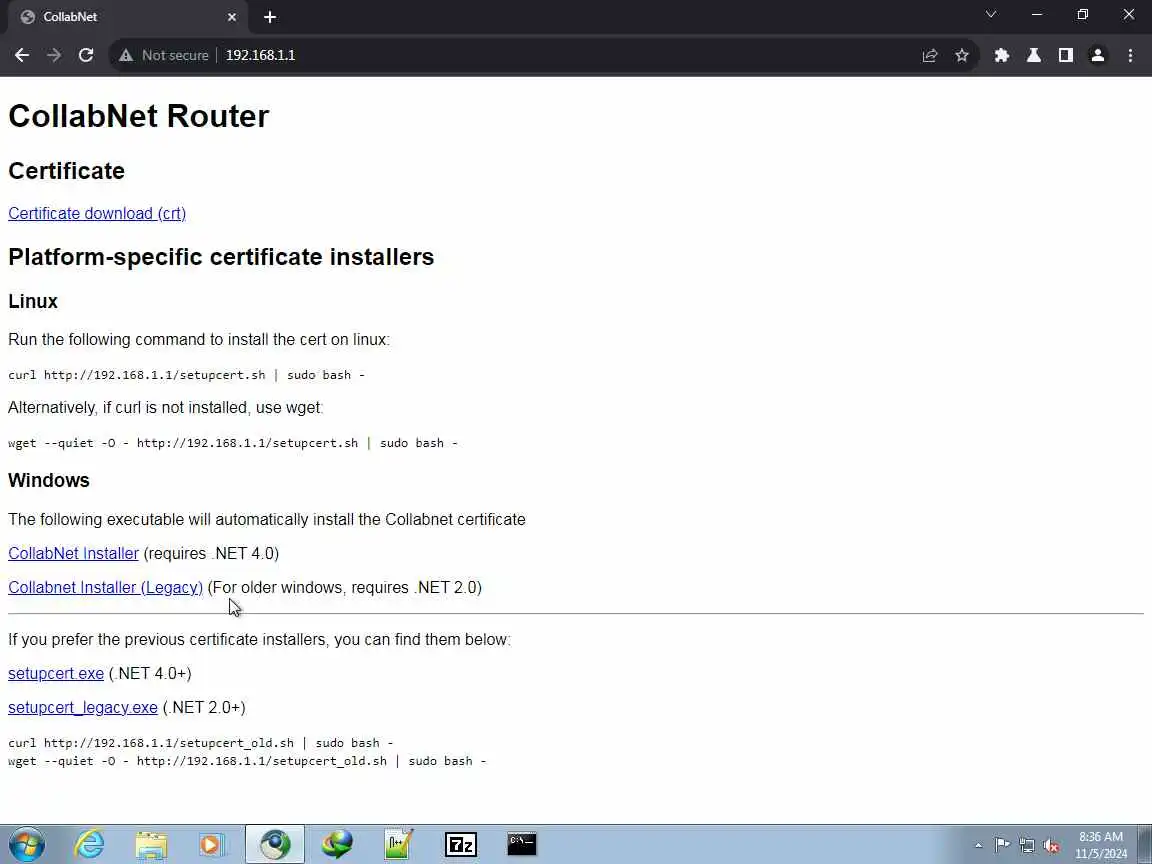The width and height of the screenshot is (1152, 864).
Task: Click the curl setupcert.sh command text
Action: pyautogui.click(x=187, y=375)
